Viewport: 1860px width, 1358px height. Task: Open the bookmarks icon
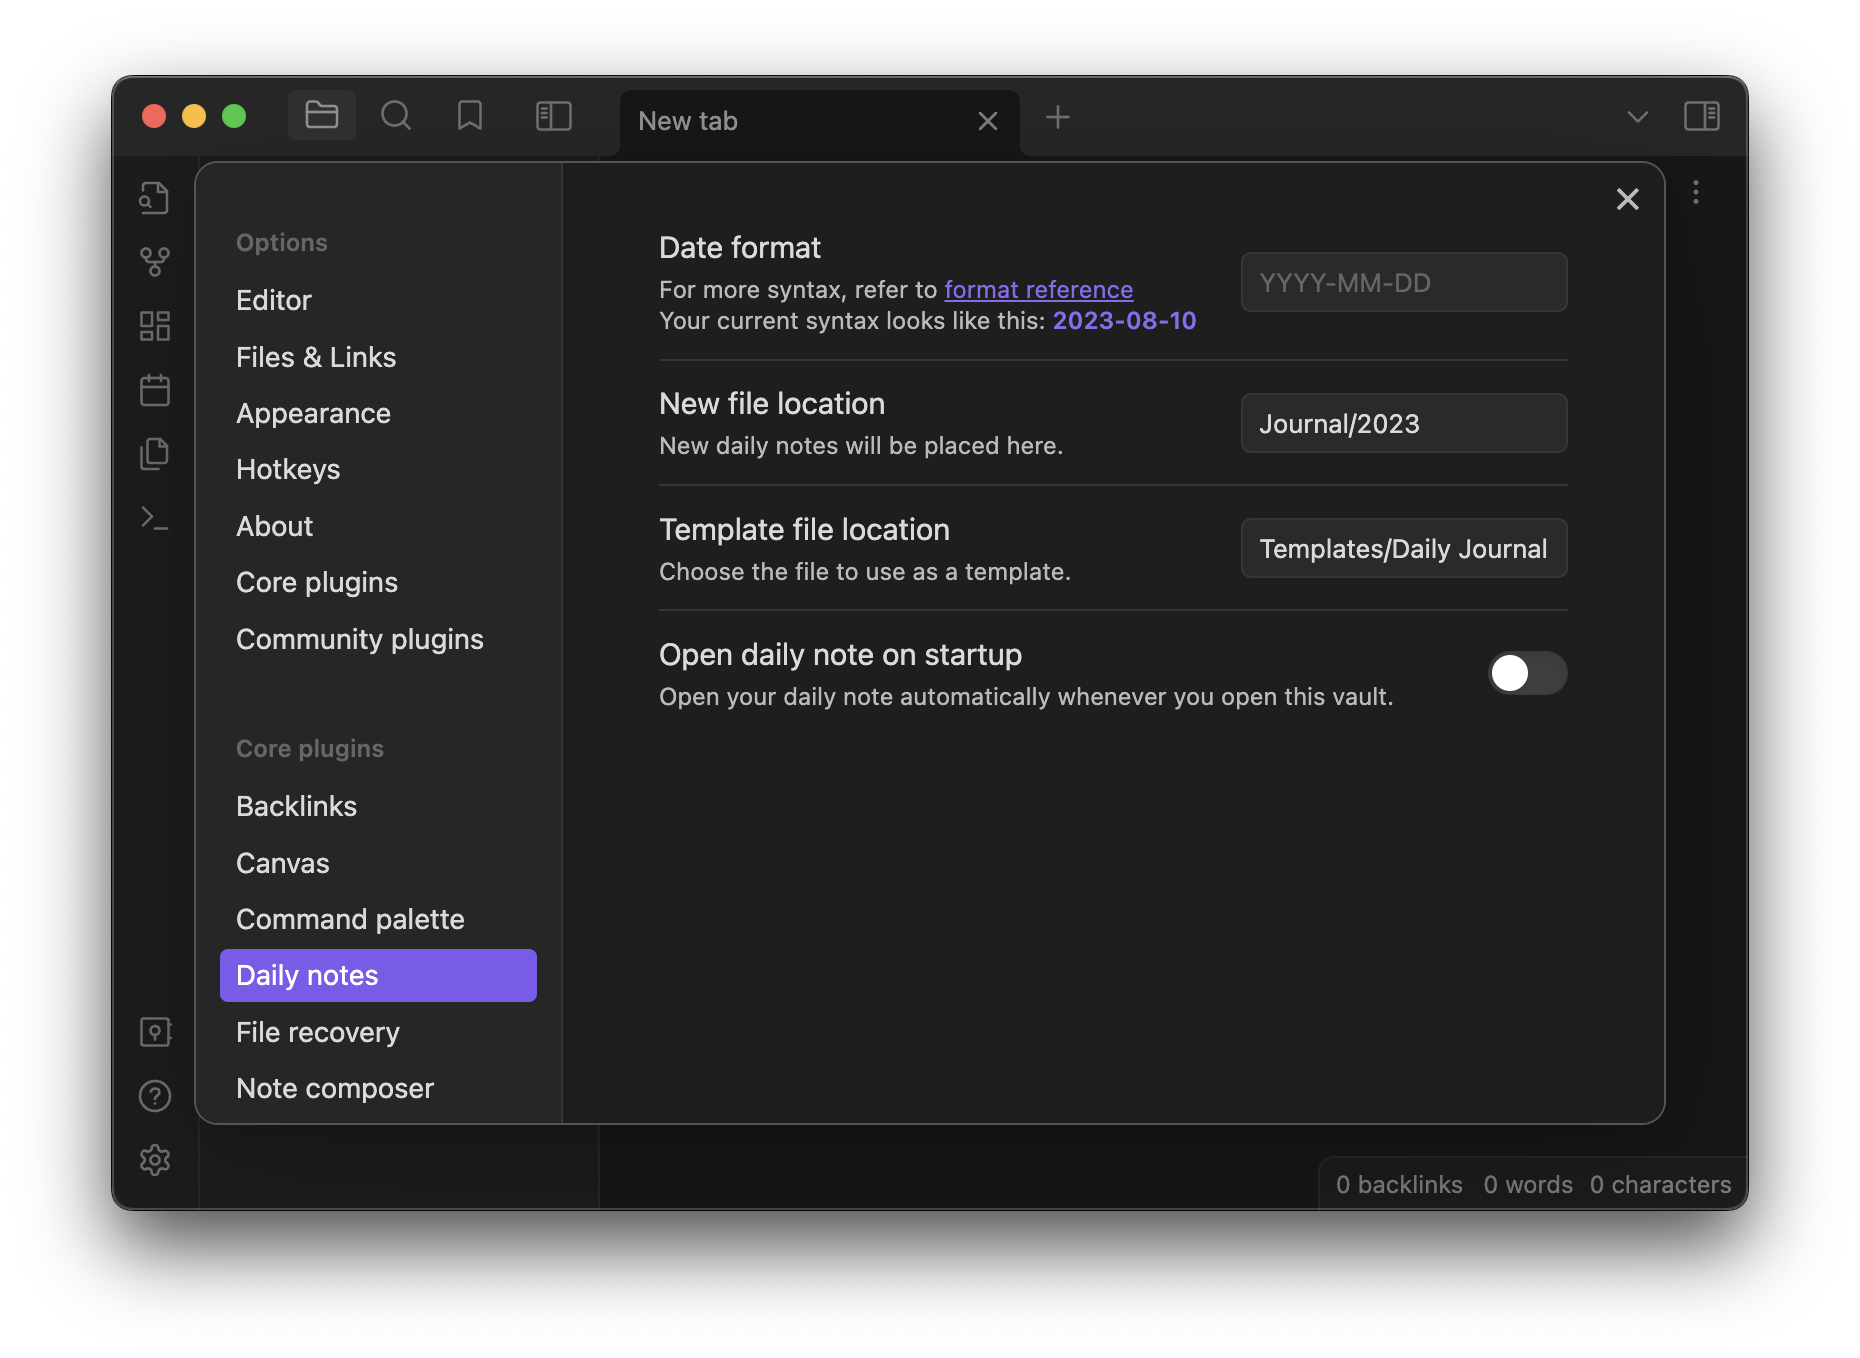[470, 116]
